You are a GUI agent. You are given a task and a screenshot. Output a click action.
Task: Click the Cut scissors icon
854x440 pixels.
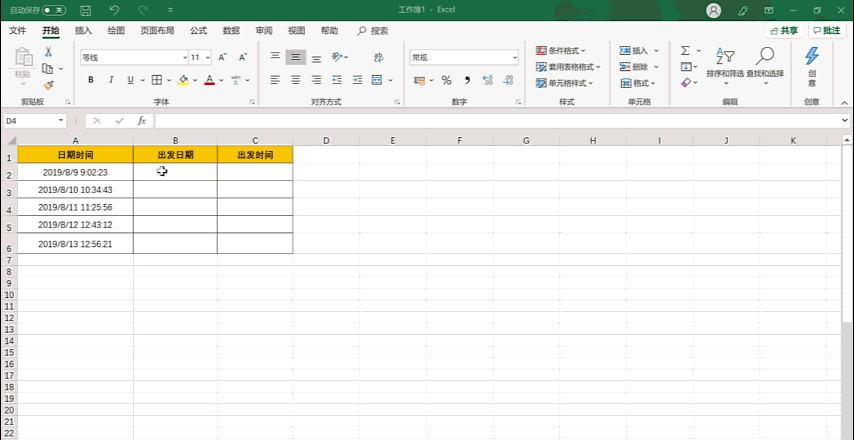[48, 52]
